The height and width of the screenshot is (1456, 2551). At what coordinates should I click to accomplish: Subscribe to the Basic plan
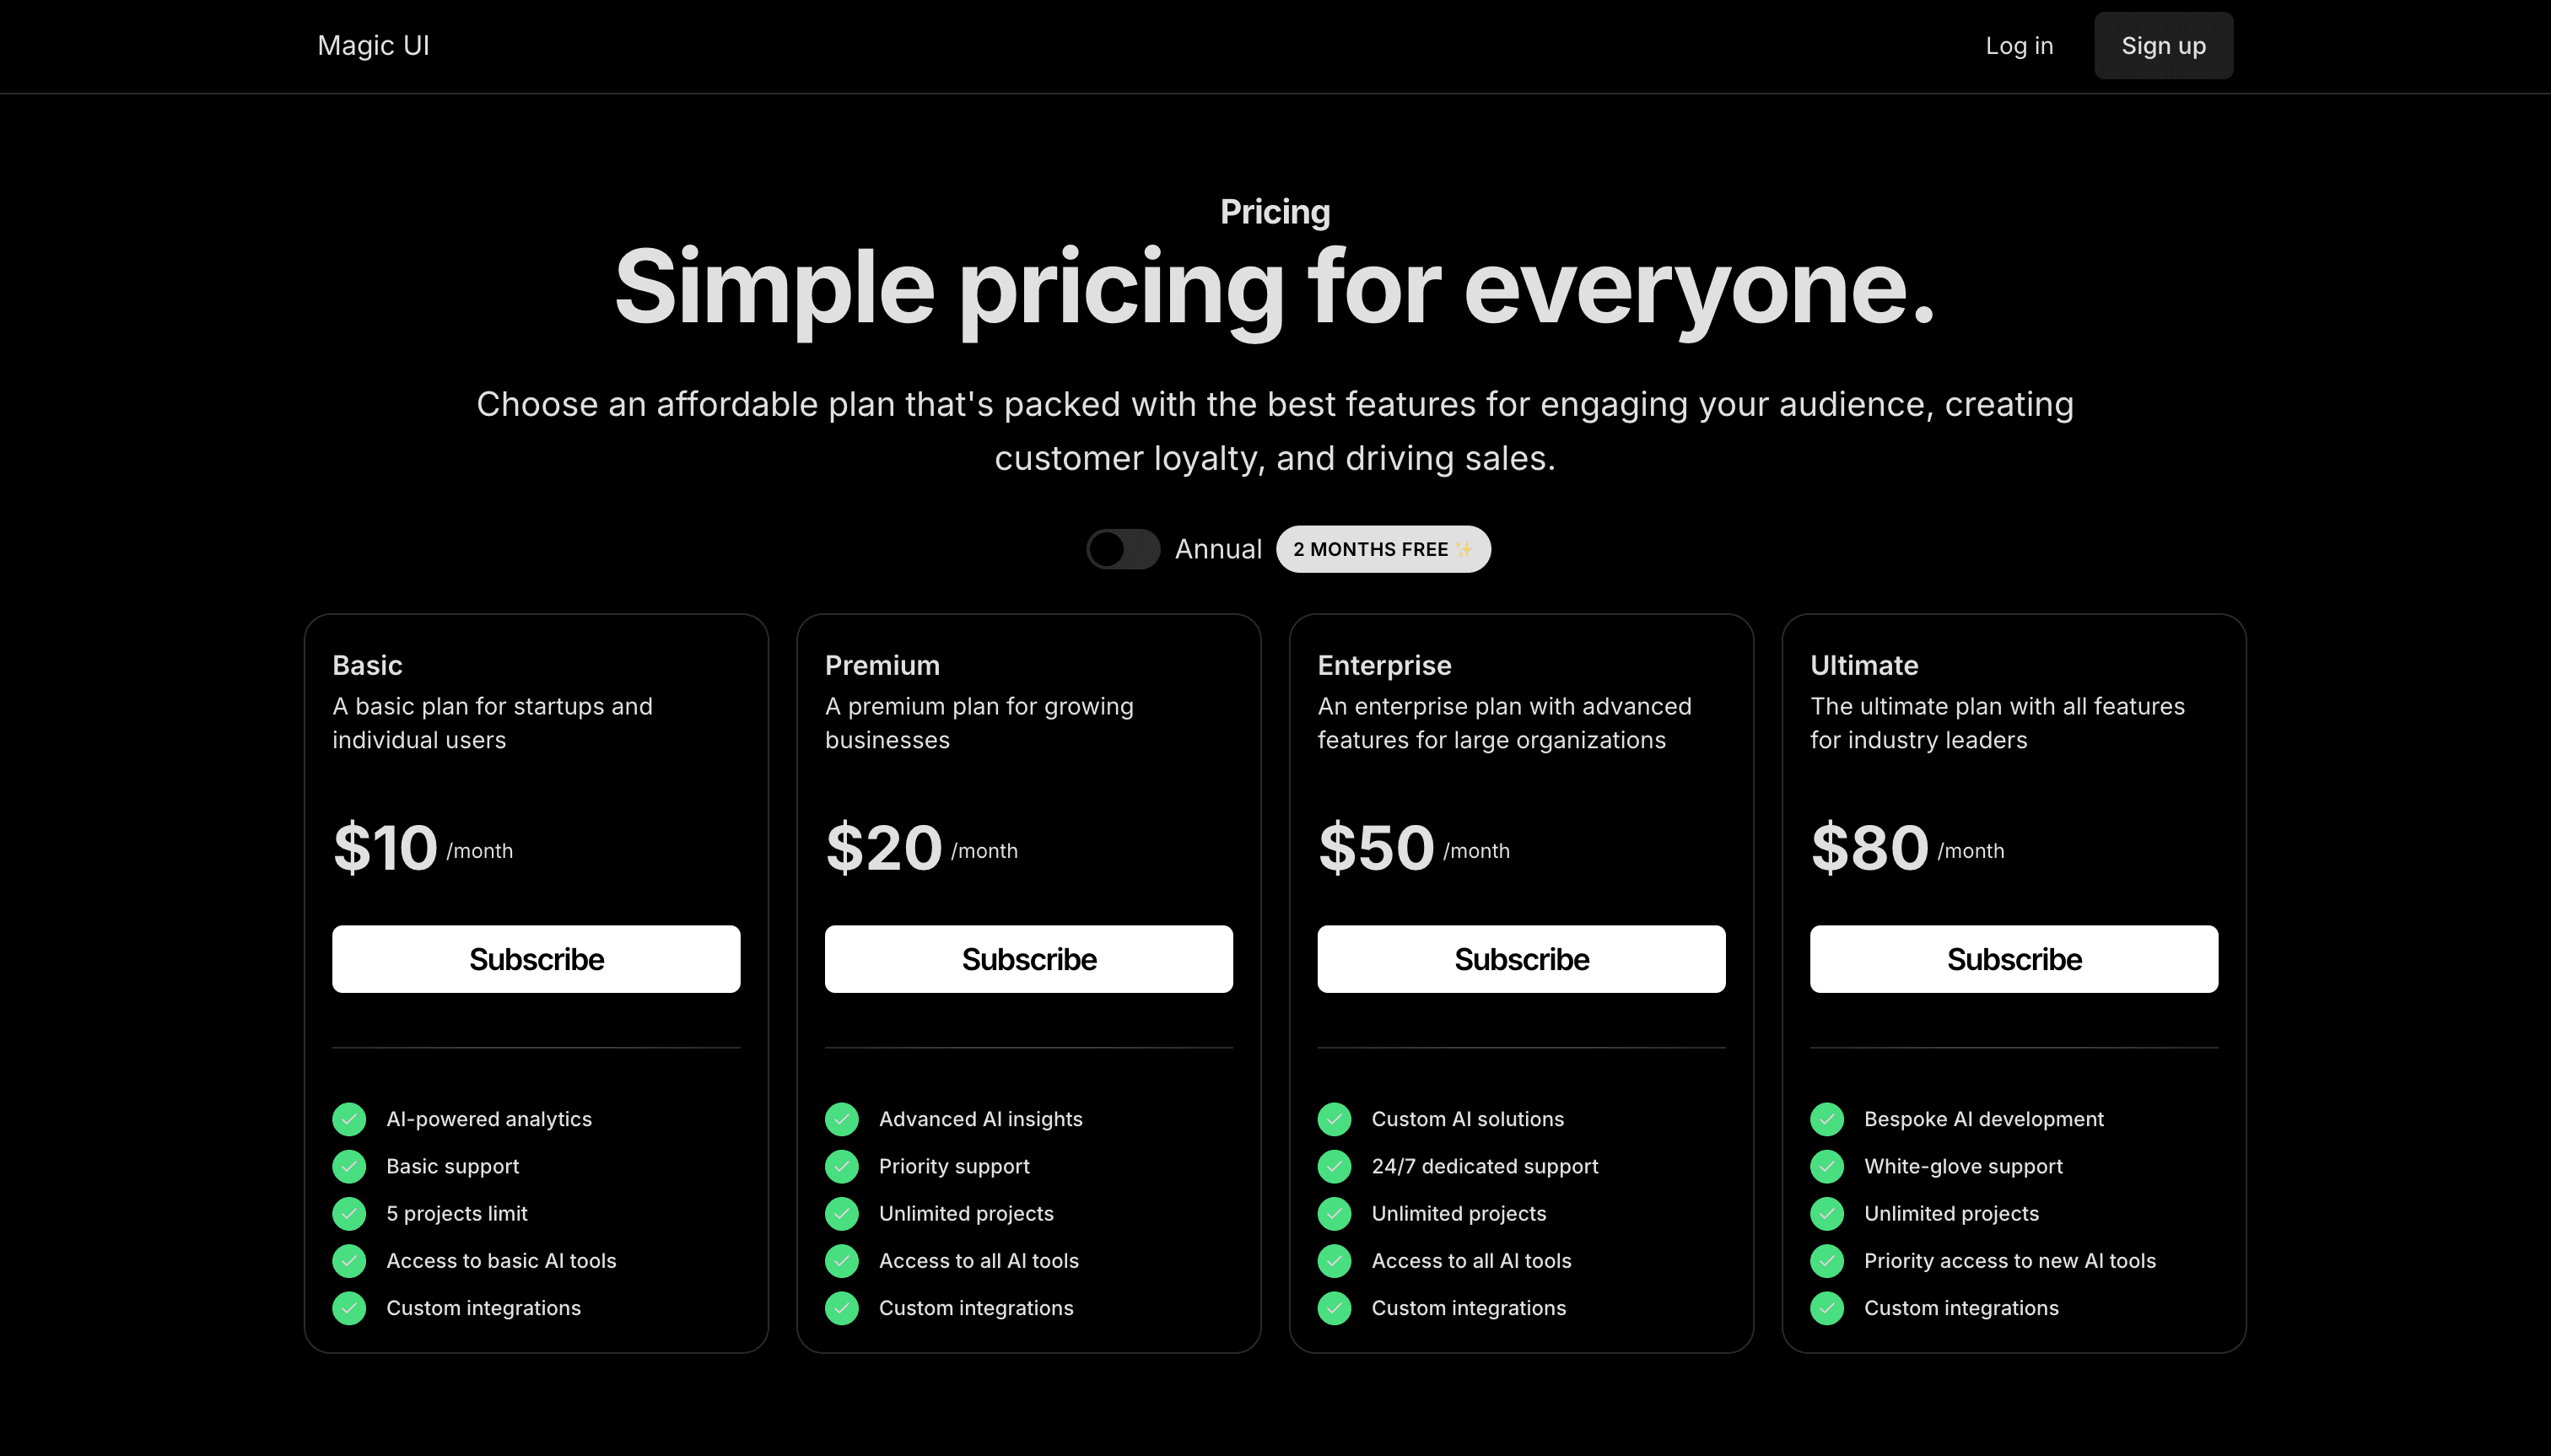(536, 958)
